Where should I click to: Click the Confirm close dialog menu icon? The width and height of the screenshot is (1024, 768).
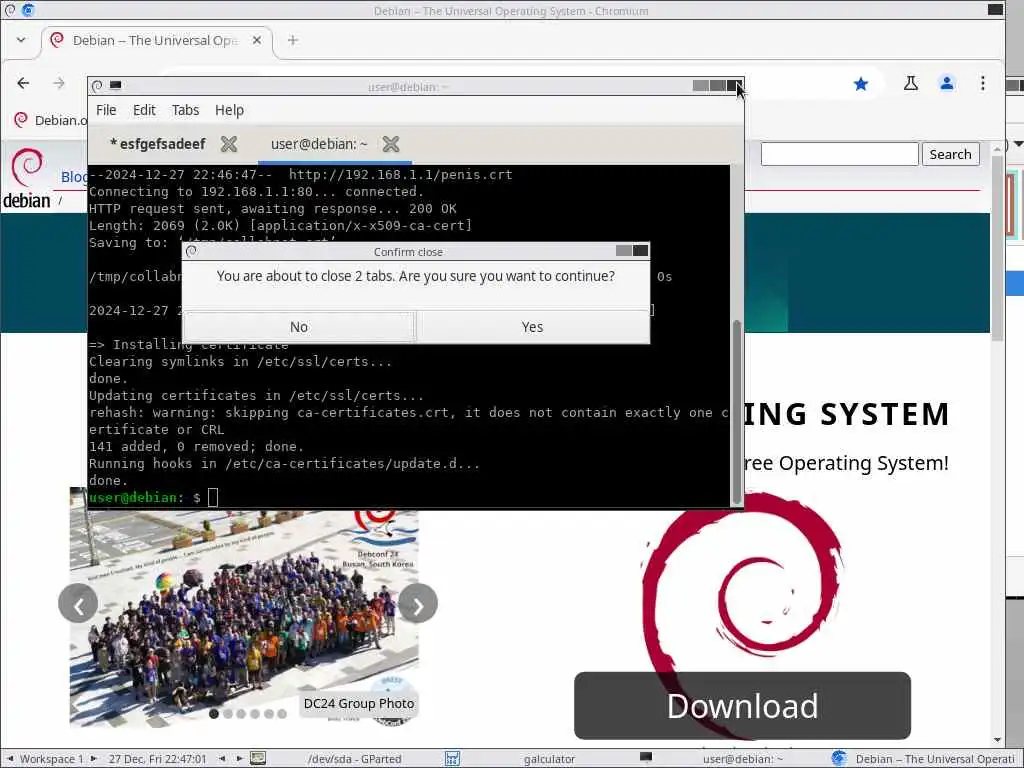tap(191, 251)
